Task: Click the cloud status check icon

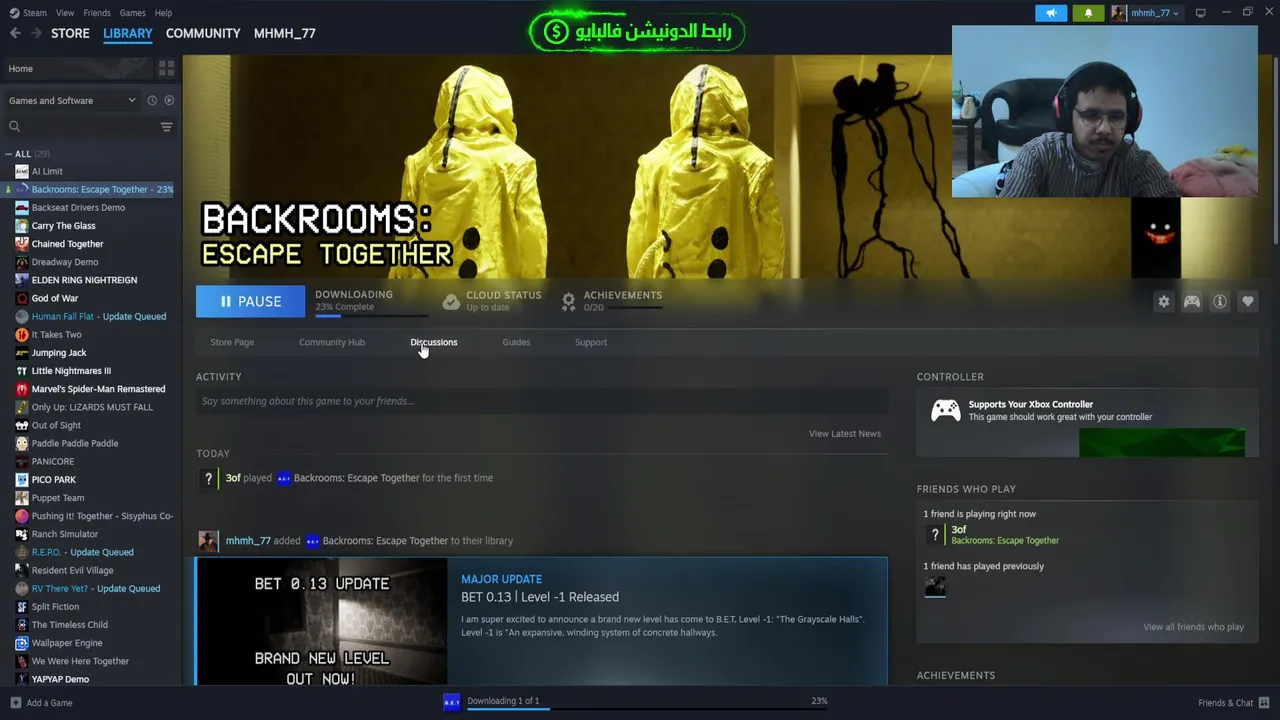Action: tap(451, 301)
